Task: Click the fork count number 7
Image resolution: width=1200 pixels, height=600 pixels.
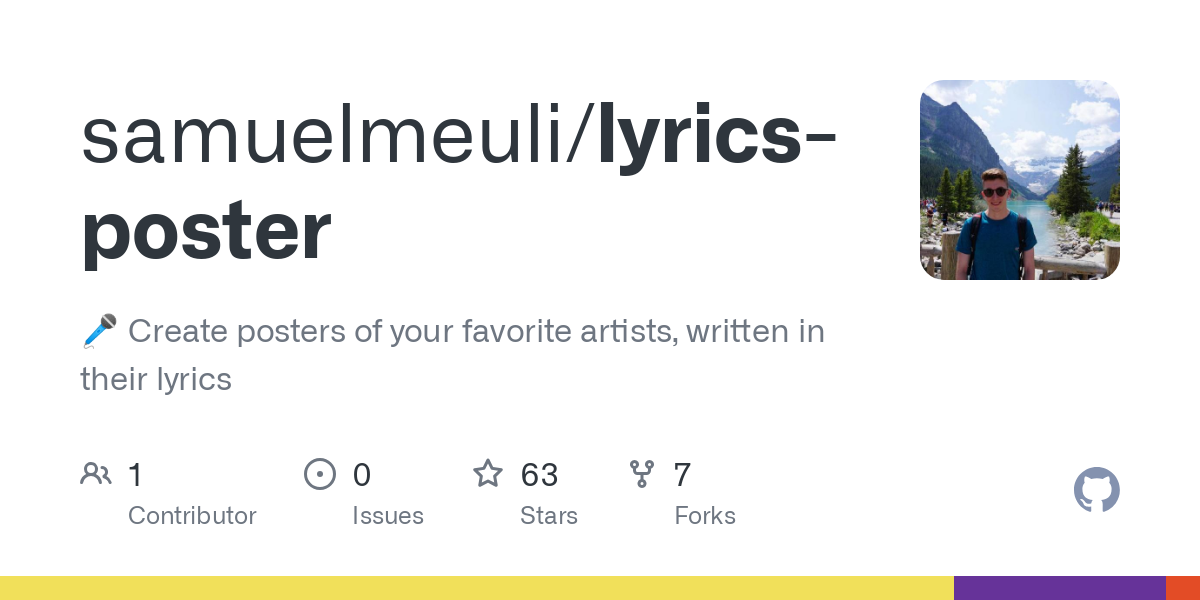Action: click(x=682, y=475)
